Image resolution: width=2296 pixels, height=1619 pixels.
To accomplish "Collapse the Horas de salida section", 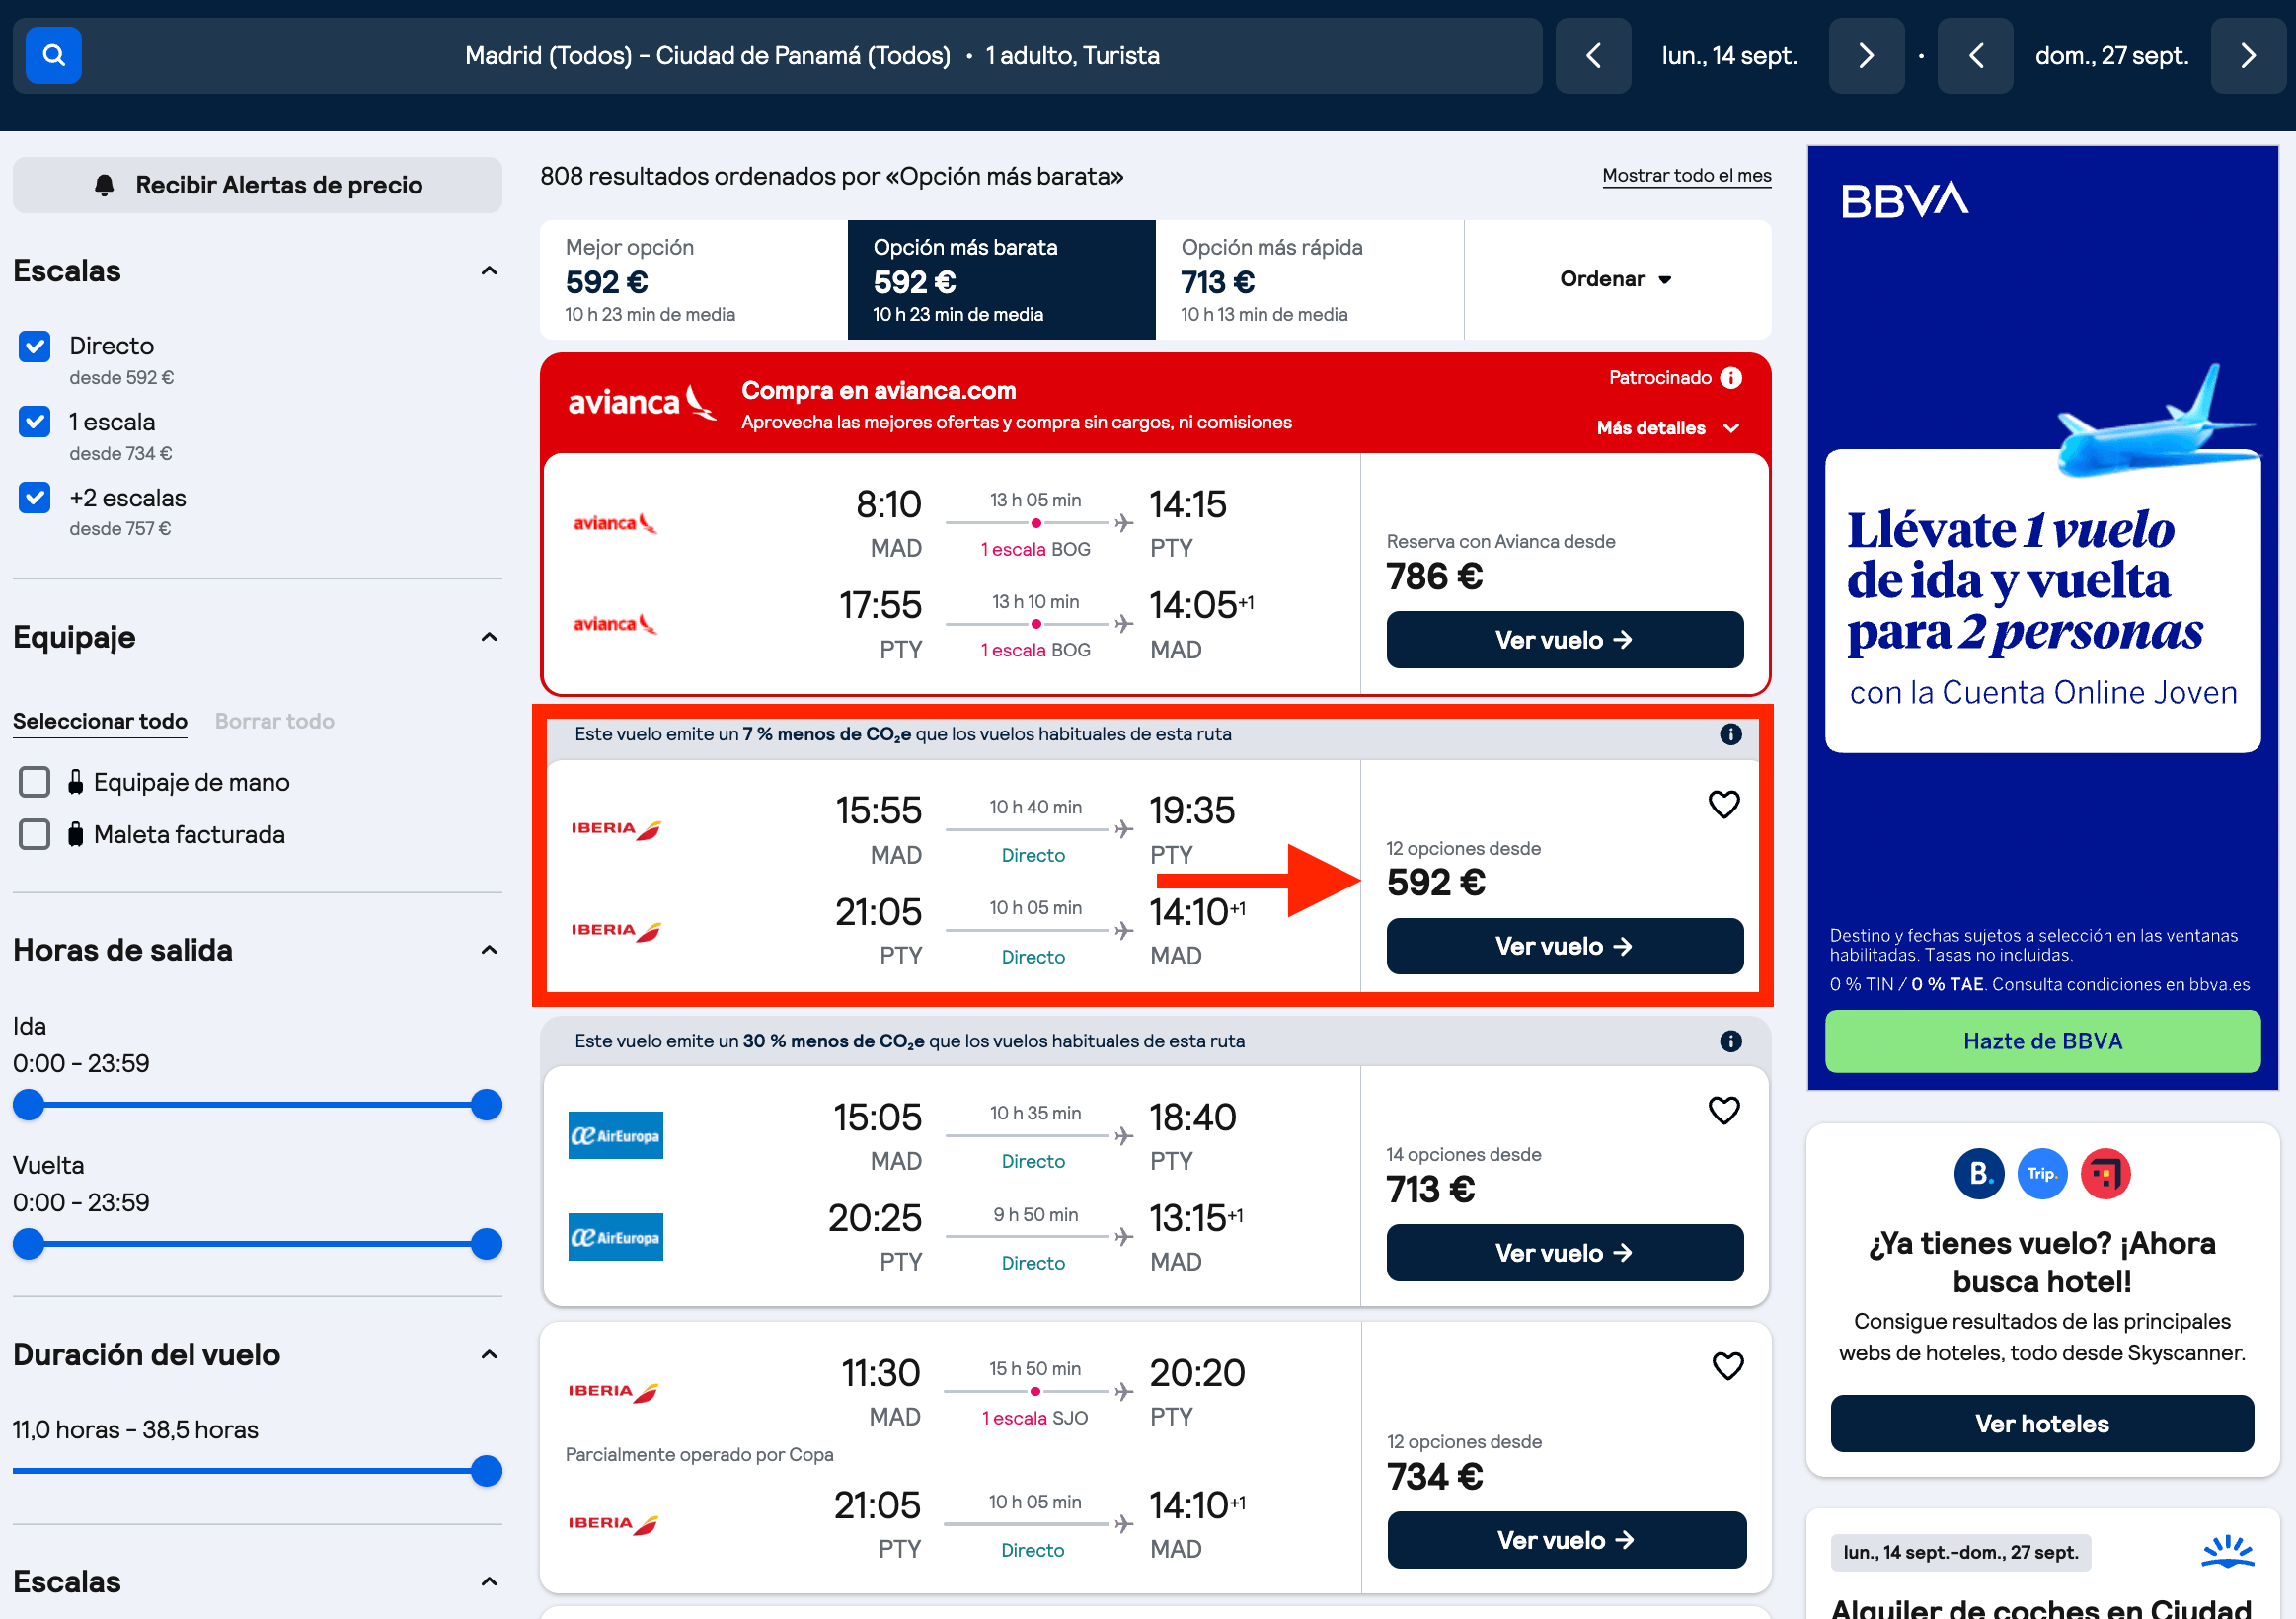I will coord(489,950).
